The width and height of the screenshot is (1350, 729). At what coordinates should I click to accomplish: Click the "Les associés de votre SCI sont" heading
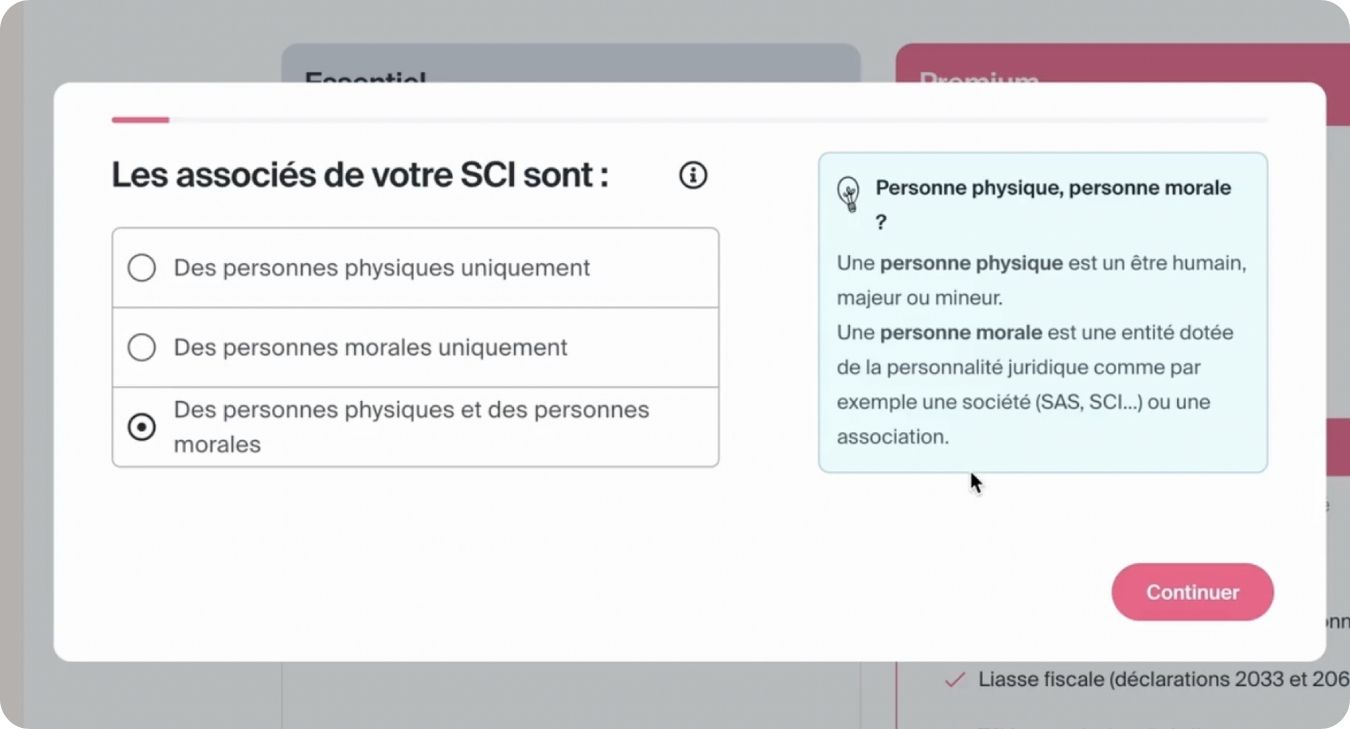[x=360, y=176]
